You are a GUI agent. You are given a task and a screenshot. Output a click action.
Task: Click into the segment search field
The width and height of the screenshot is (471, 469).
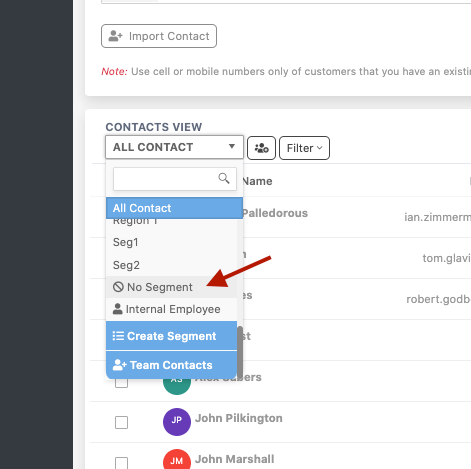click(x=175, y=179)
